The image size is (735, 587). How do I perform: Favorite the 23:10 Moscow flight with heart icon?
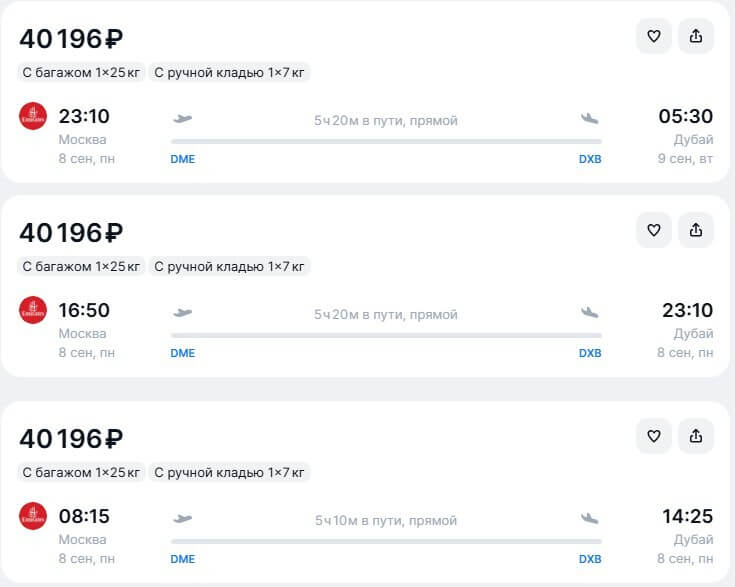pyautogui.click(x=654, y=36)
